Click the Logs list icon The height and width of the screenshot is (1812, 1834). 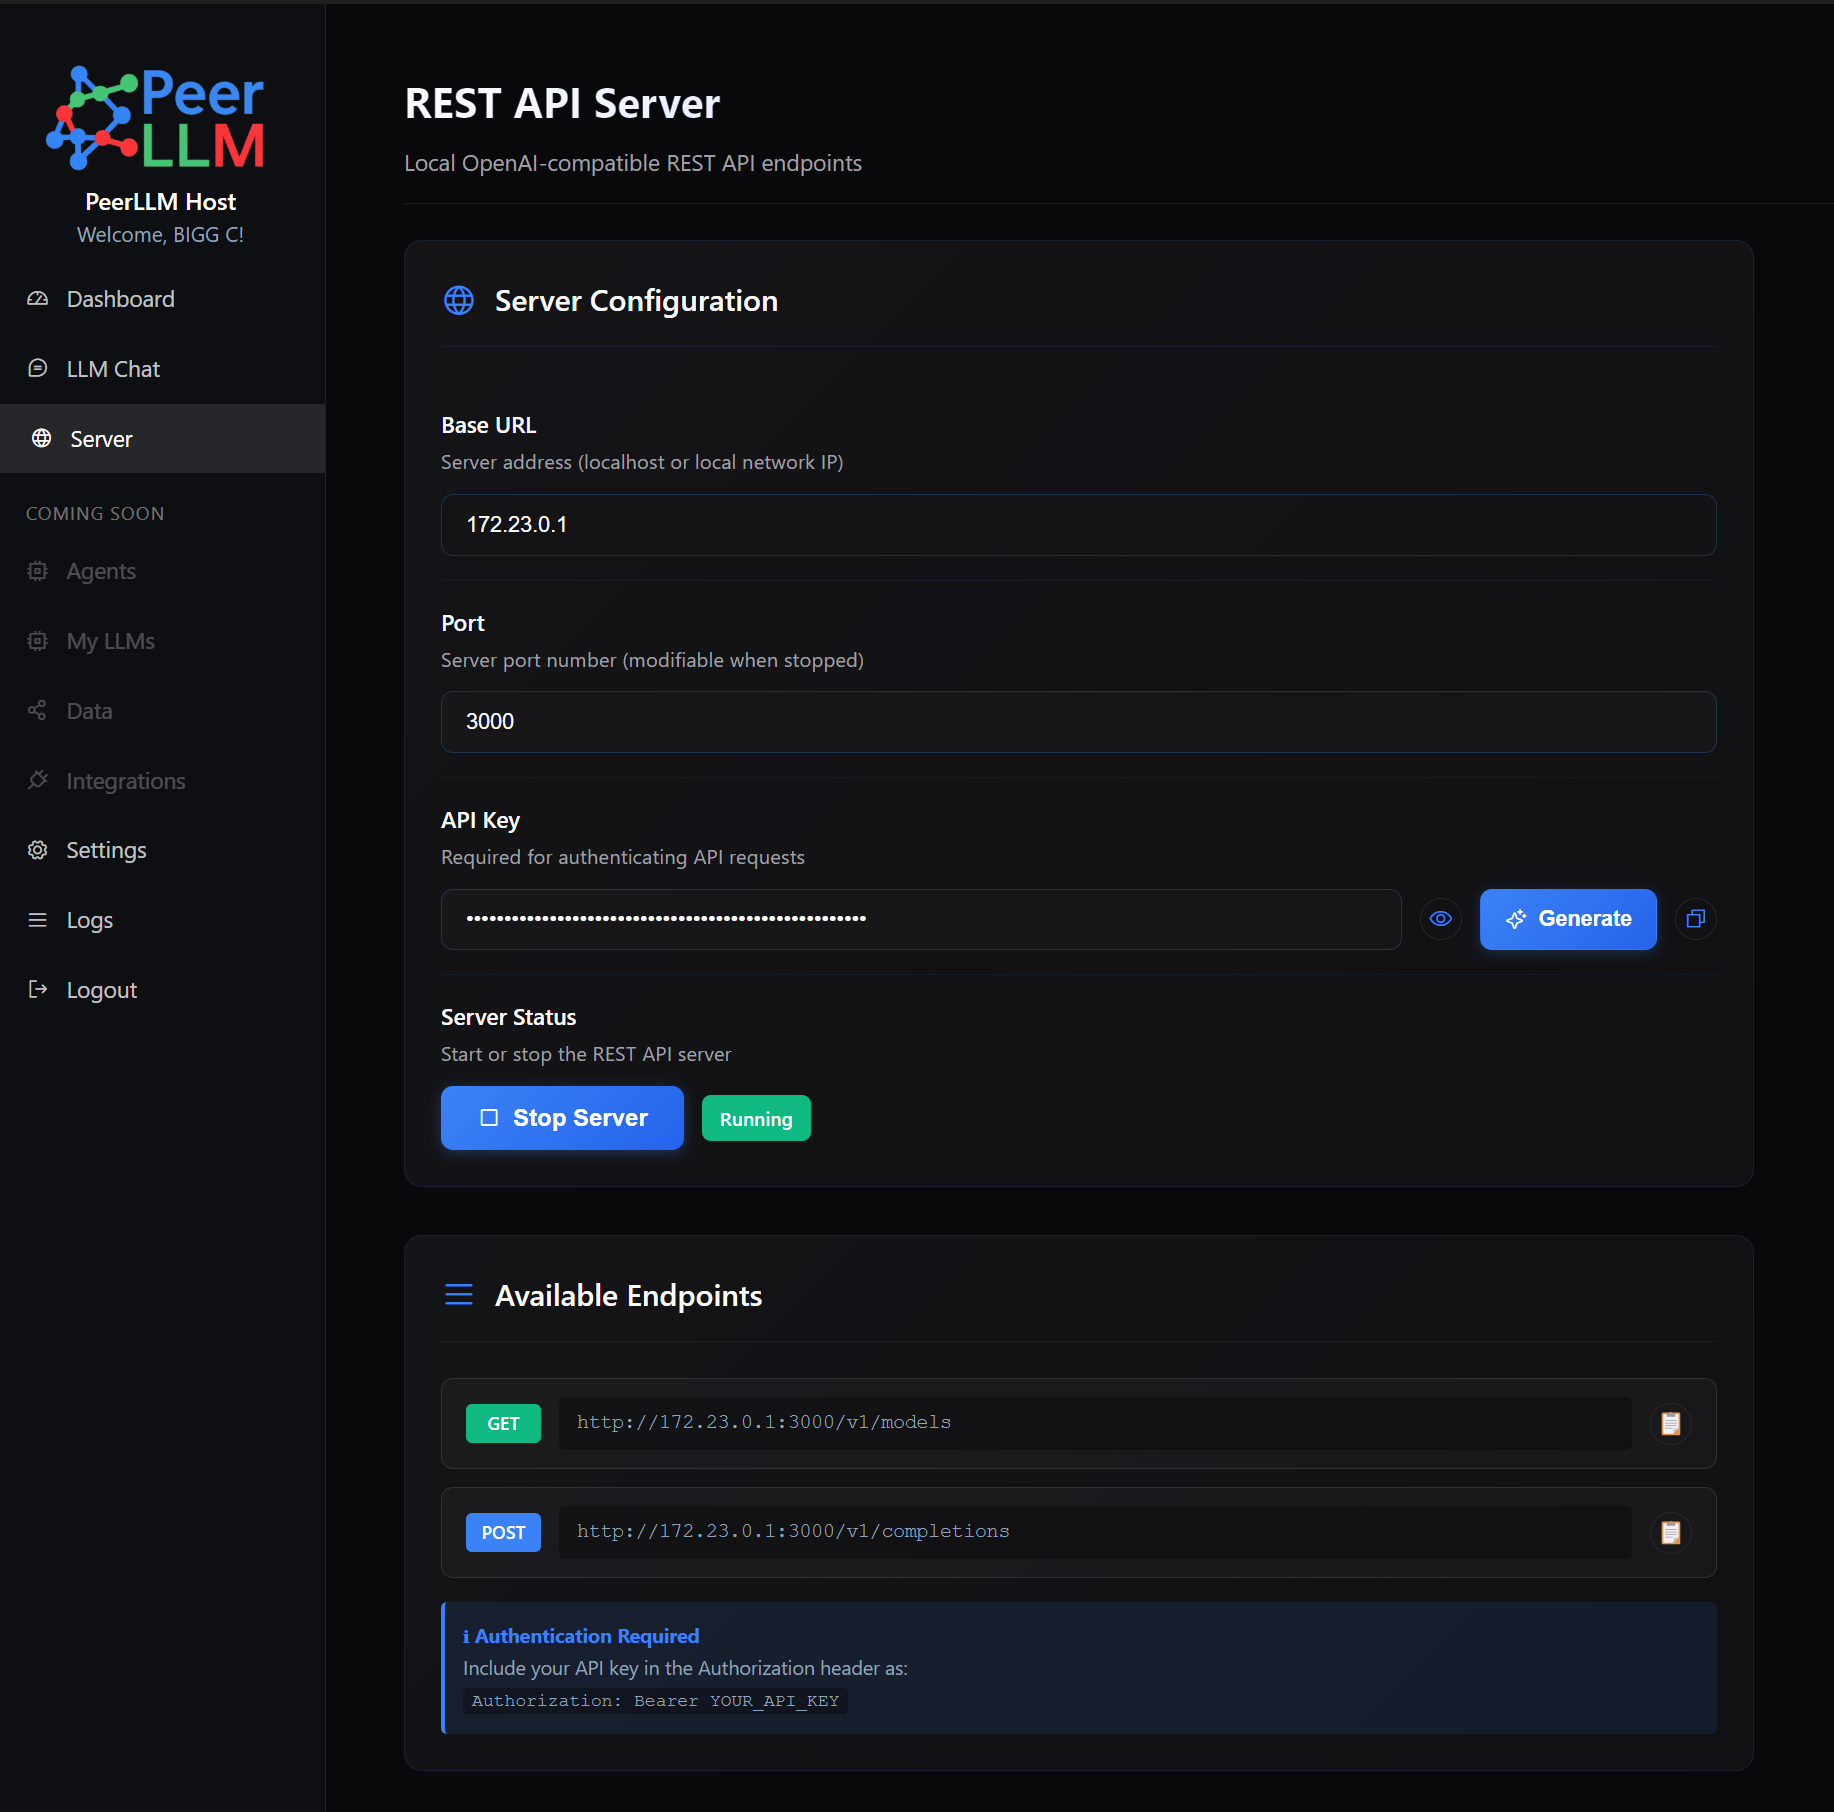pyautogui.click(x=38, y=920)
